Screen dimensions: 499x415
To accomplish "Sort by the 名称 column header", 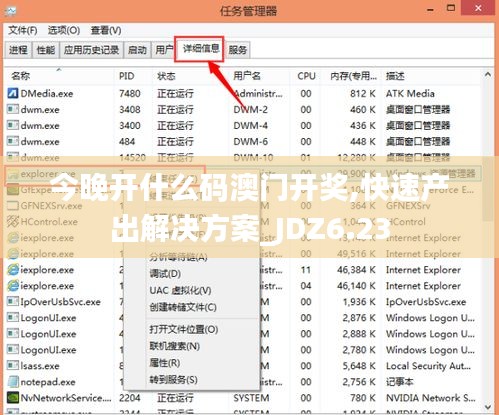I will coord(21,76).
